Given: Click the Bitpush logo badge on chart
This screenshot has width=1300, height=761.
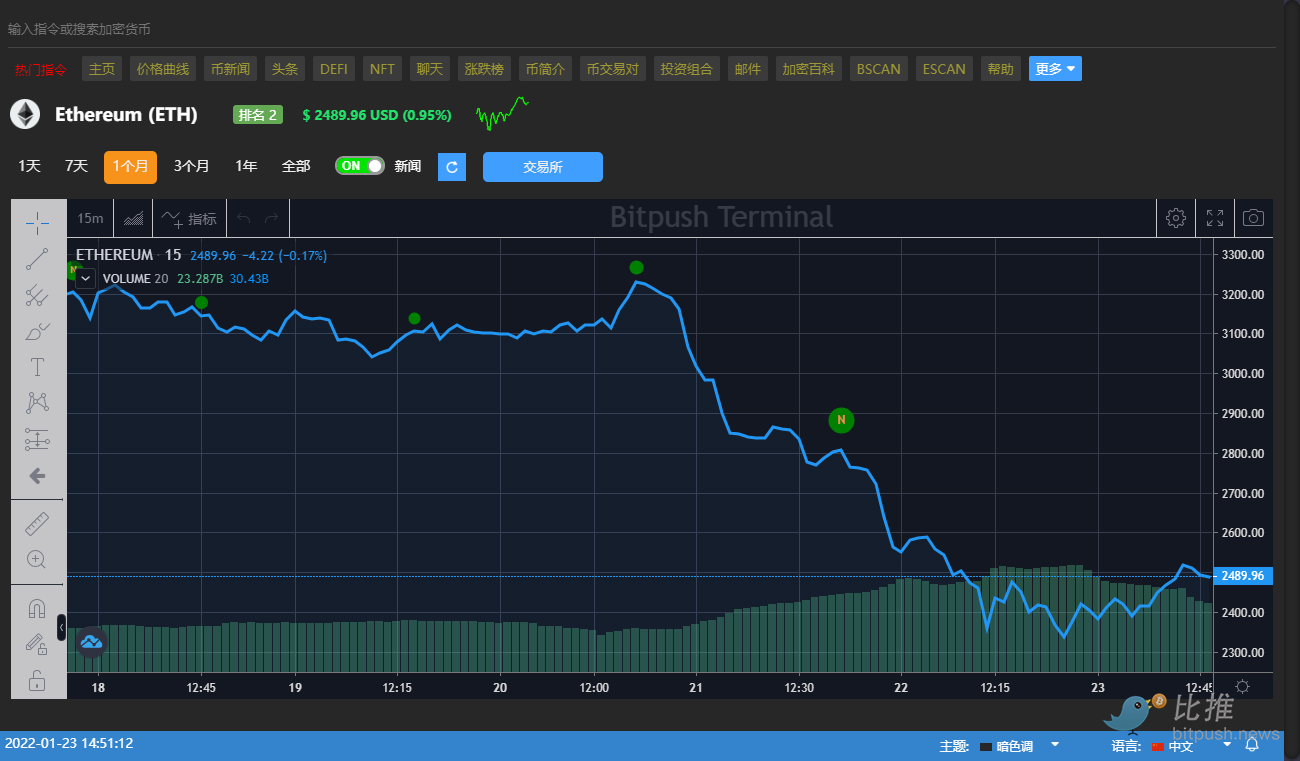Looking at the screenshot, I should tap(91, 642).
